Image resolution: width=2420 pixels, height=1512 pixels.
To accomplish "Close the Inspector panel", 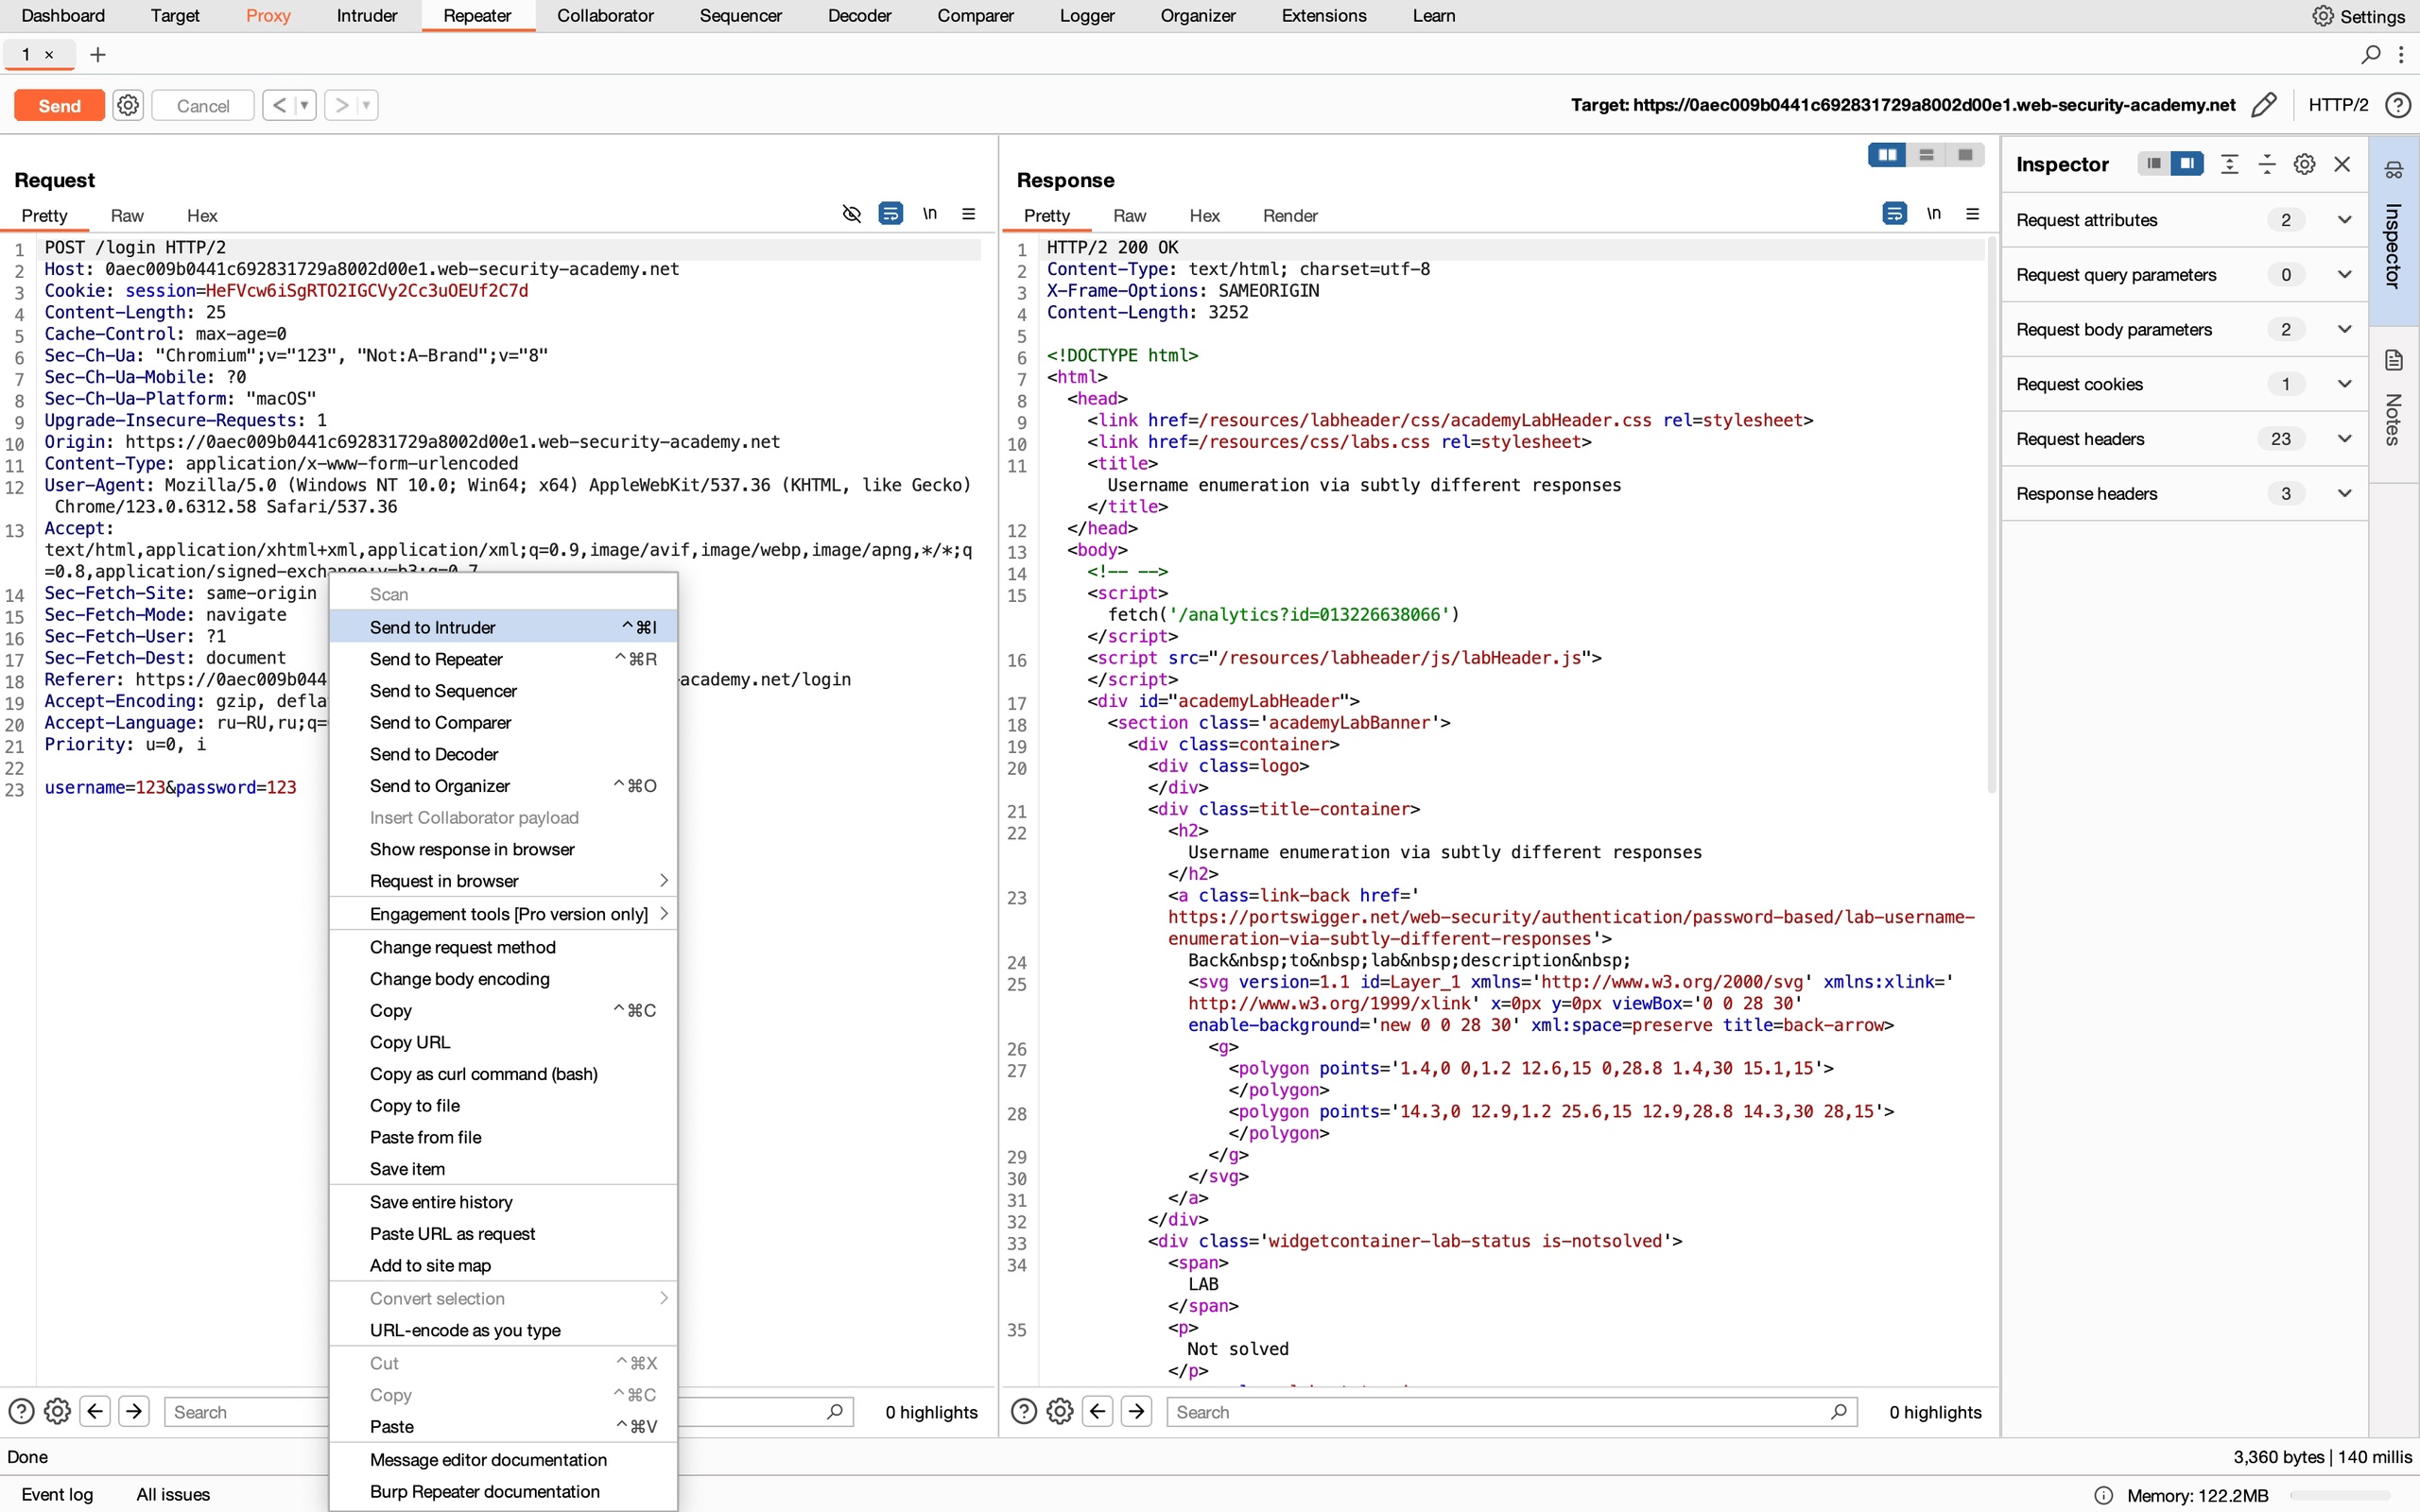I will click(2342, 164).
